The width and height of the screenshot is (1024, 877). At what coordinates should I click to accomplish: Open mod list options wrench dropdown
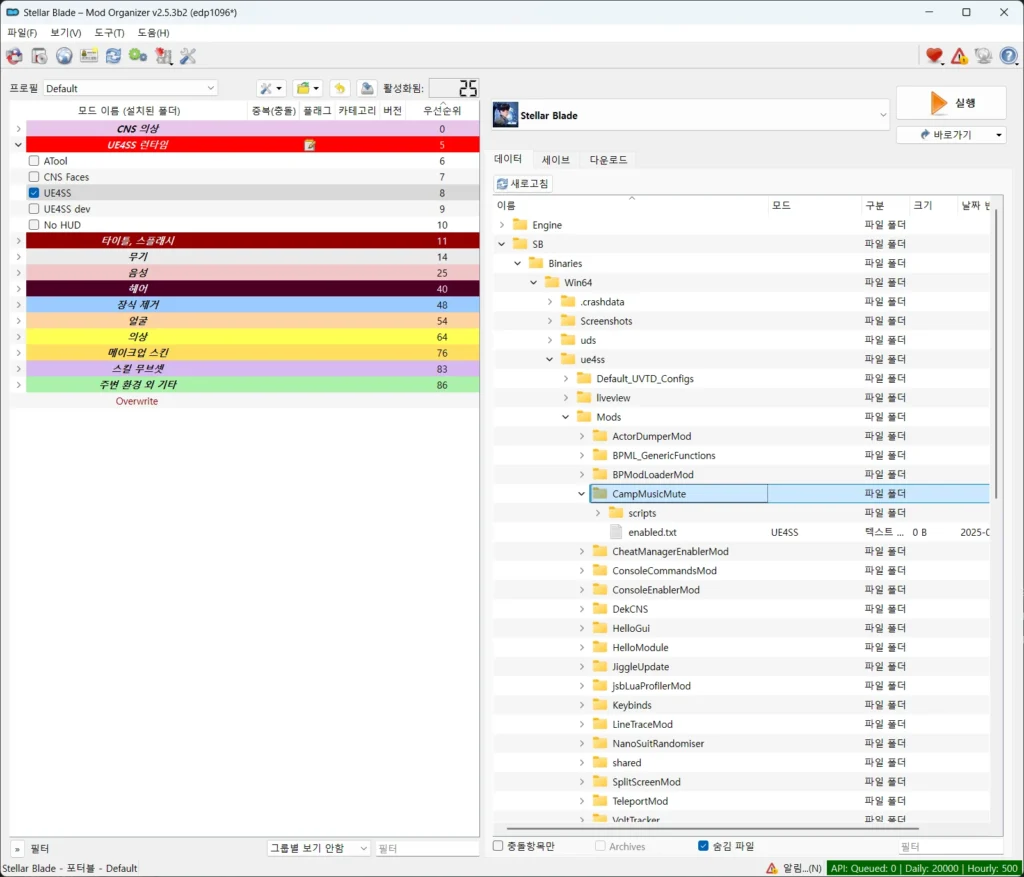pos(271,88)
